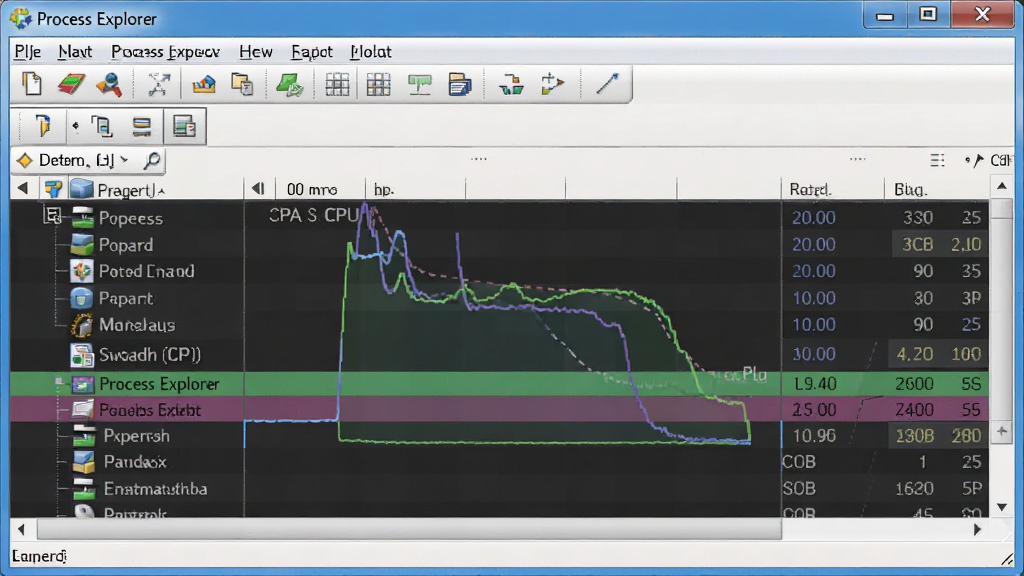The height and width of the screenshot is (576, 1024).
Task: Open the Detem dropdown
Action: [x=124, y=160]
